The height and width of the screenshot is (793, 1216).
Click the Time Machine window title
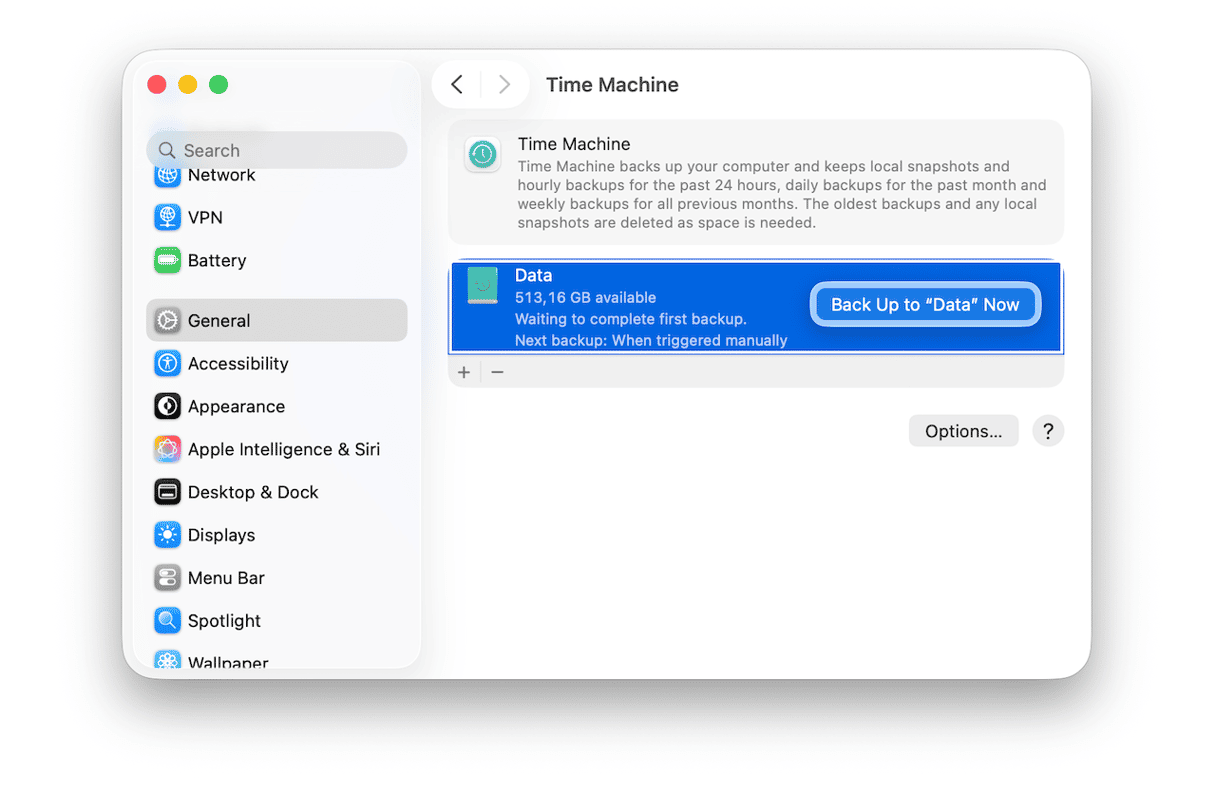tap(612, 85)
